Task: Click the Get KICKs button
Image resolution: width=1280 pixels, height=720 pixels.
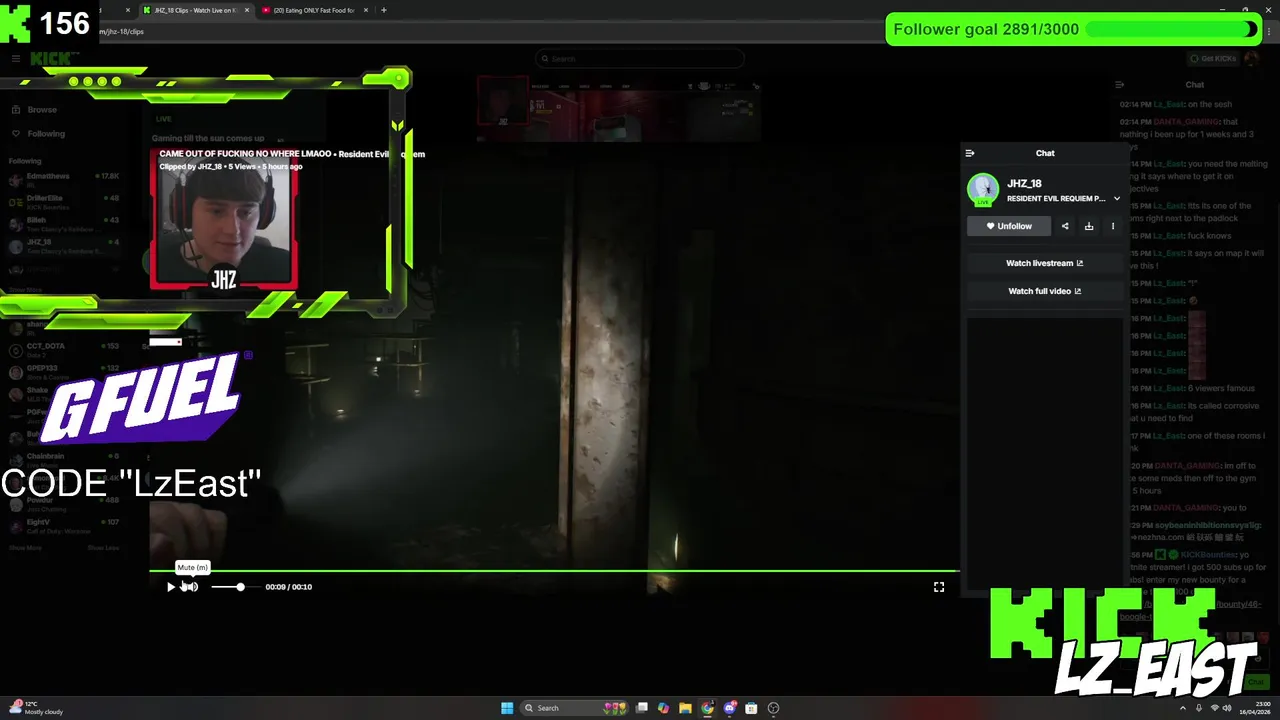Action: (1212, 59)
